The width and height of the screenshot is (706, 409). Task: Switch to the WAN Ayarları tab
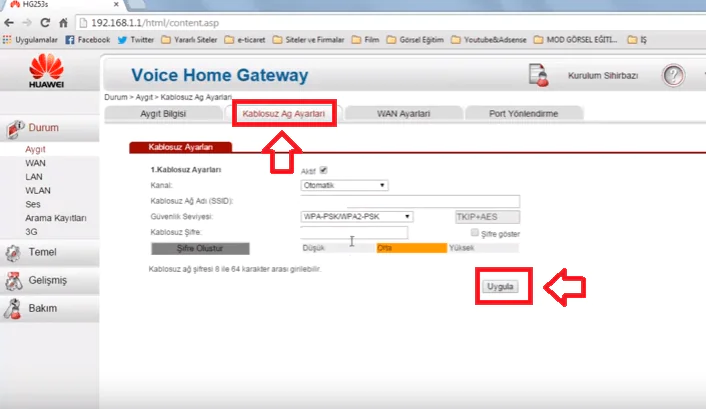pyautogui.click(x=403, y=114)
